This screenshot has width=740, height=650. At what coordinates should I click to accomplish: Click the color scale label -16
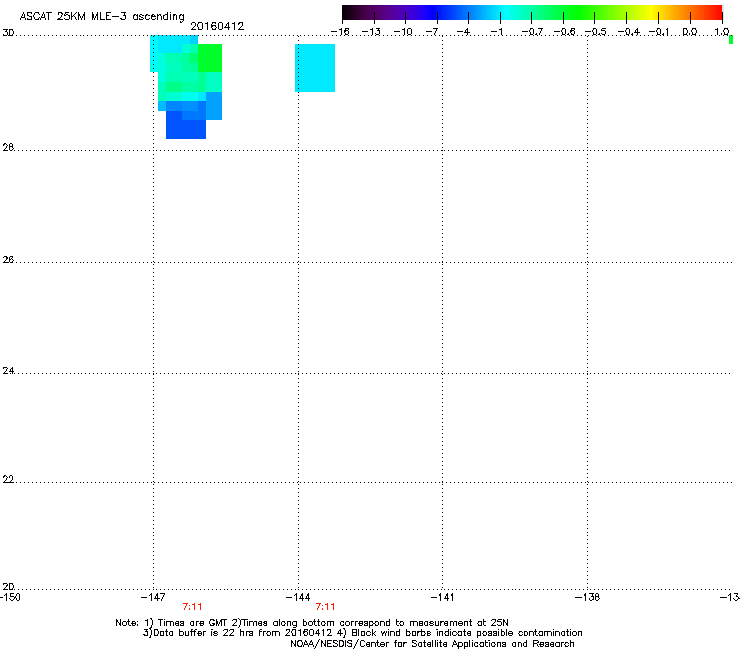pyautogui.click(x=340, y=32)
